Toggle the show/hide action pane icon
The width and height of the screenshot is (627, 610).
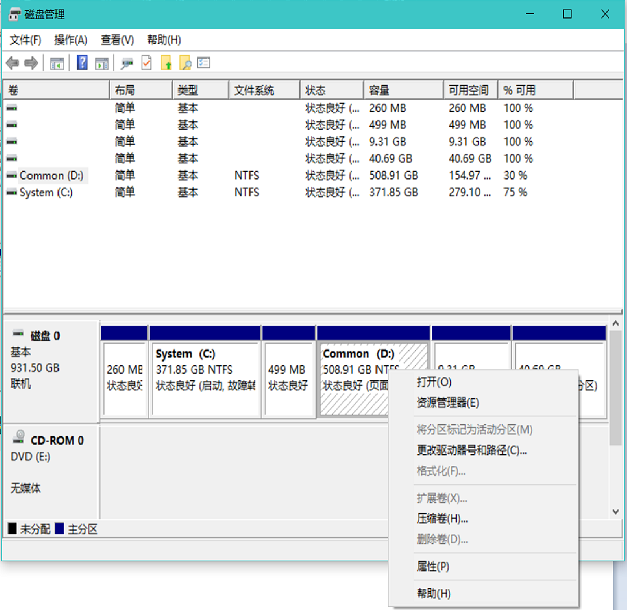[102, 63]
